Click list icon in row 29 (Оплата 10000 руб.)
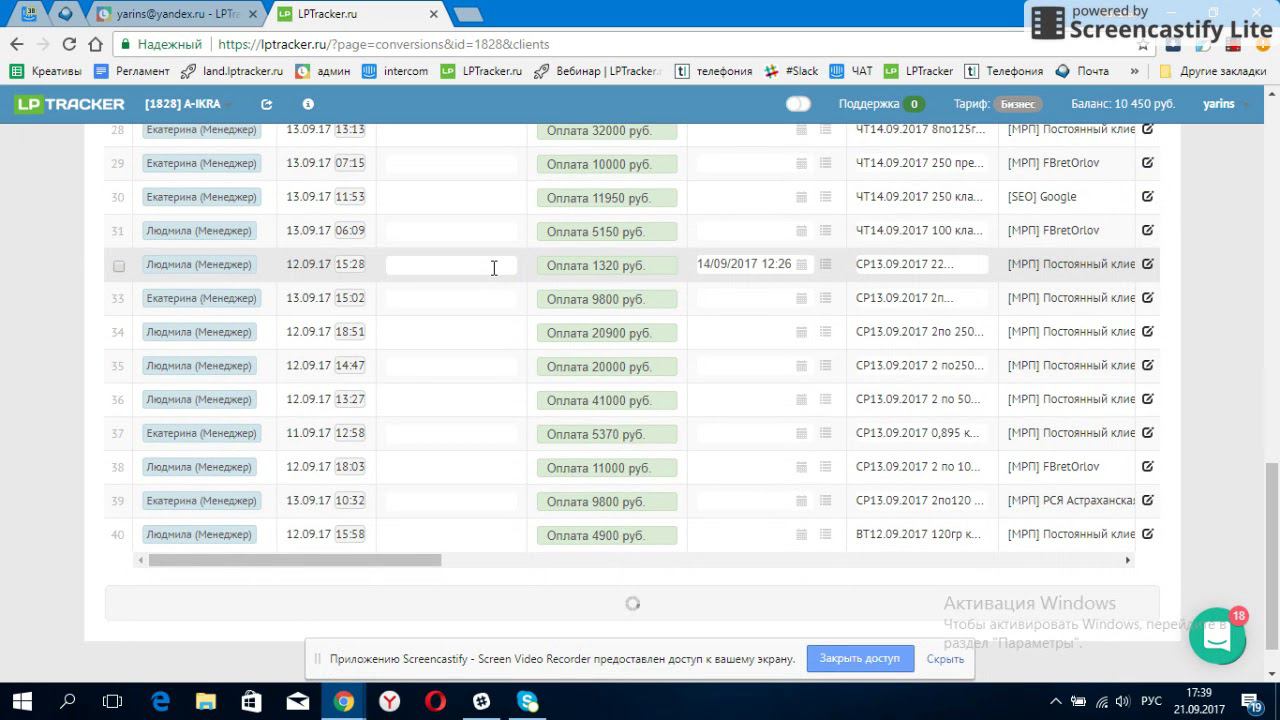1280x720 pixels. click(x=826, y=163)
